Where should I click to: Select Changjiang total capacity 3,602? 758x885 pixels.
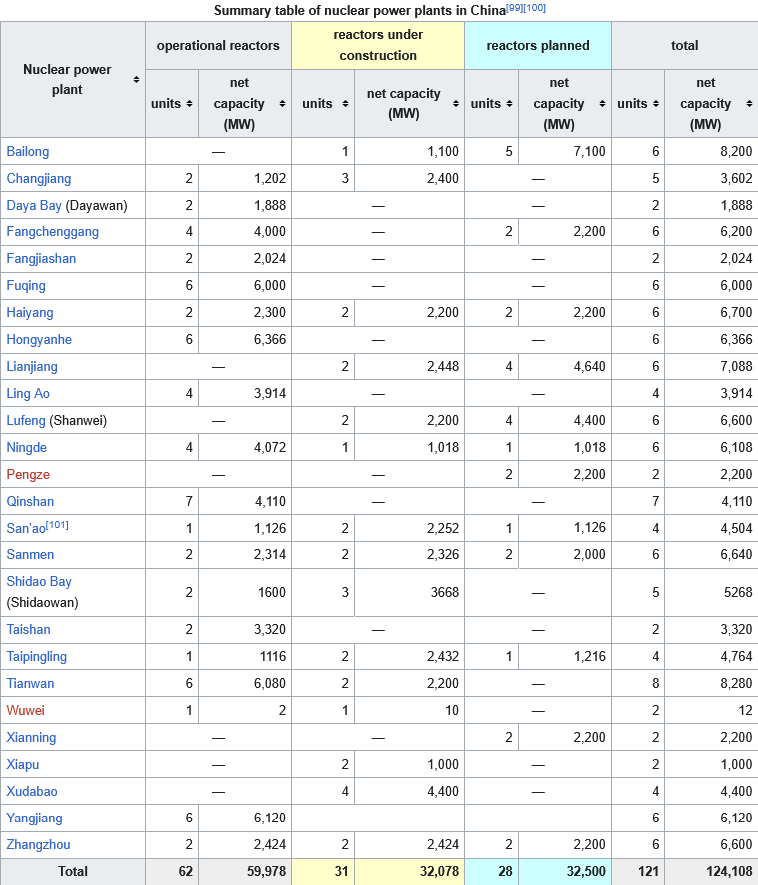coord(736,178)
